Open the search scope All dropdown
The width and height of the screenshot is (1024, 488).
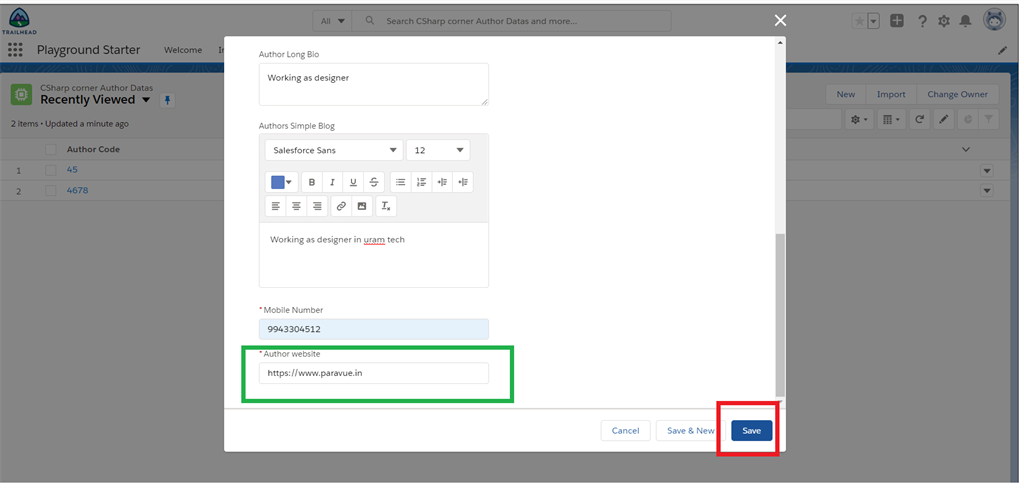[332, 21]
